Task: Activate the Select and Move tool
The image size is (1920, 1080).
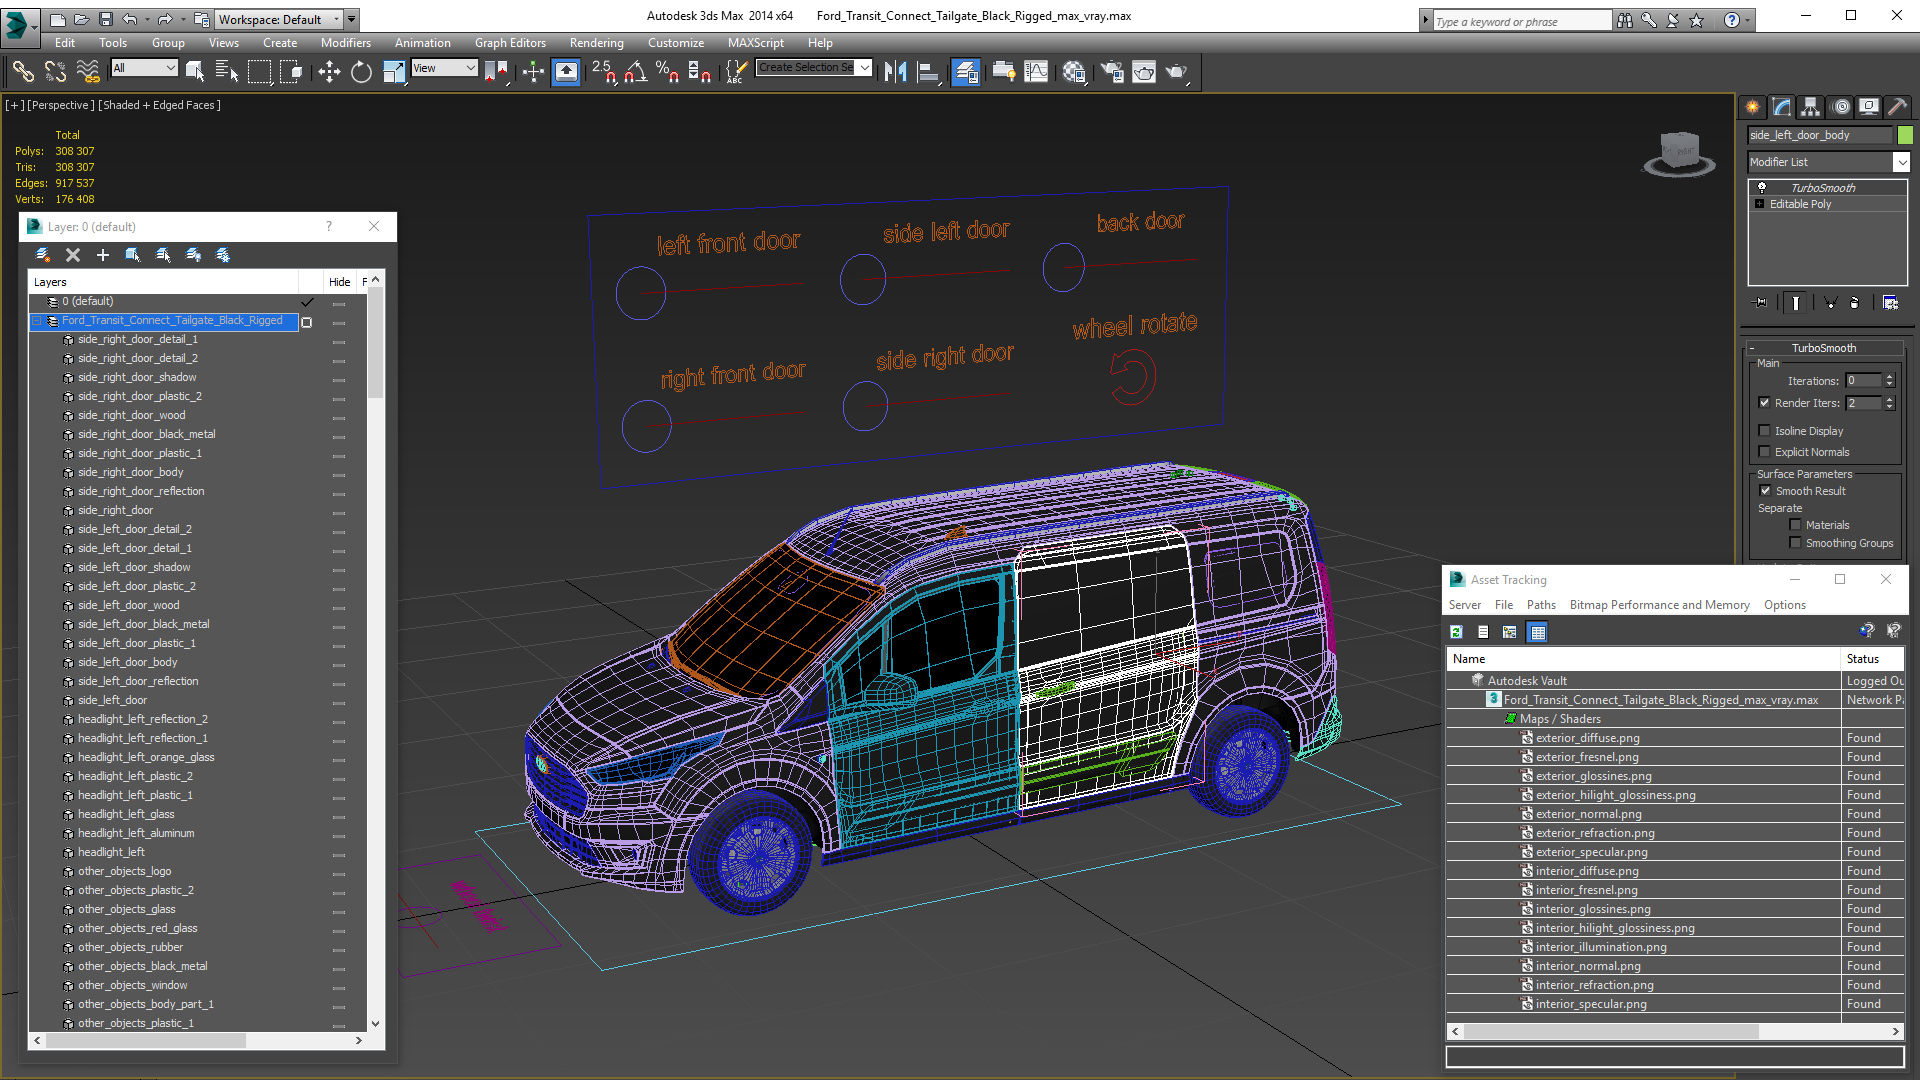Action: point(329,71)
